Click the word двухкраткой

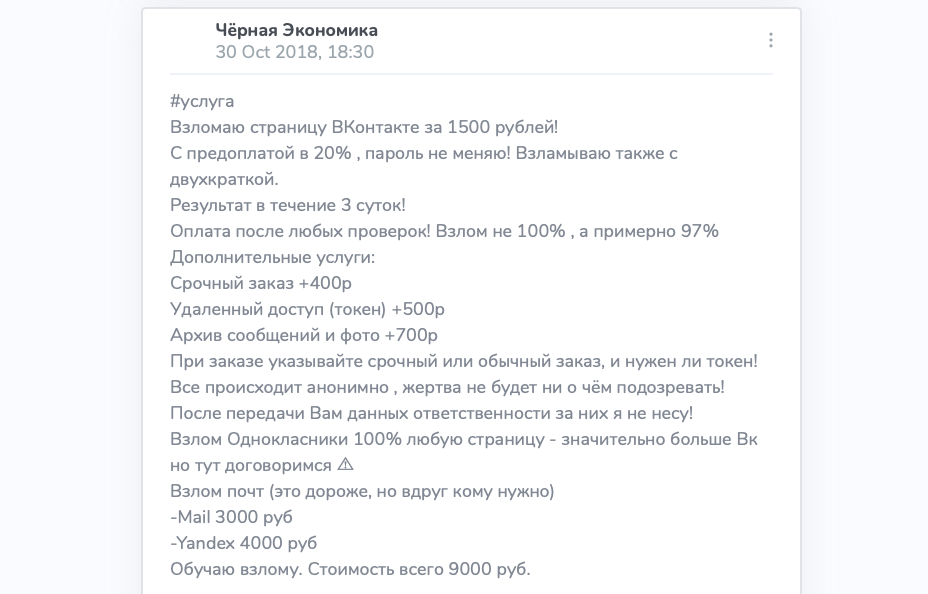(x=224, y=179)
